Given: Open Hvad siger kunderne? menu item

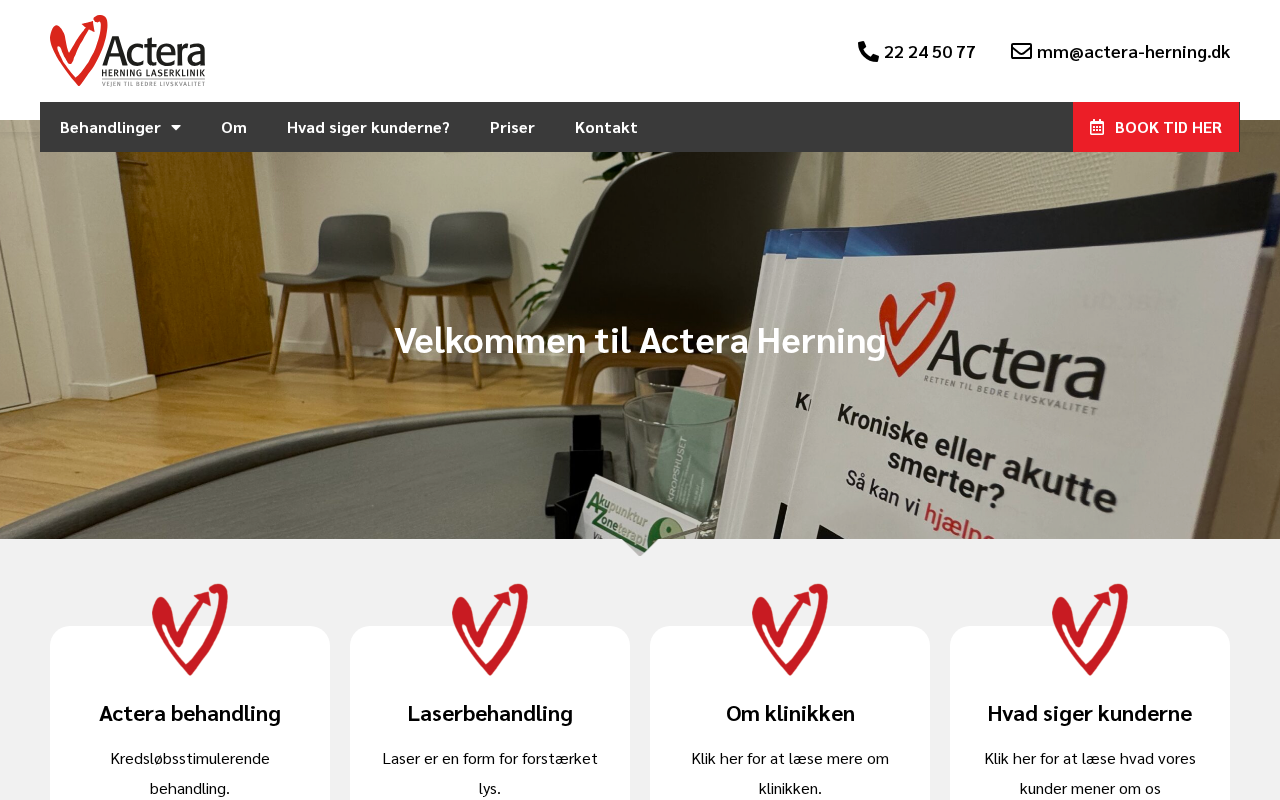Looking at the screenshot, I should click(x=368, y=127).
